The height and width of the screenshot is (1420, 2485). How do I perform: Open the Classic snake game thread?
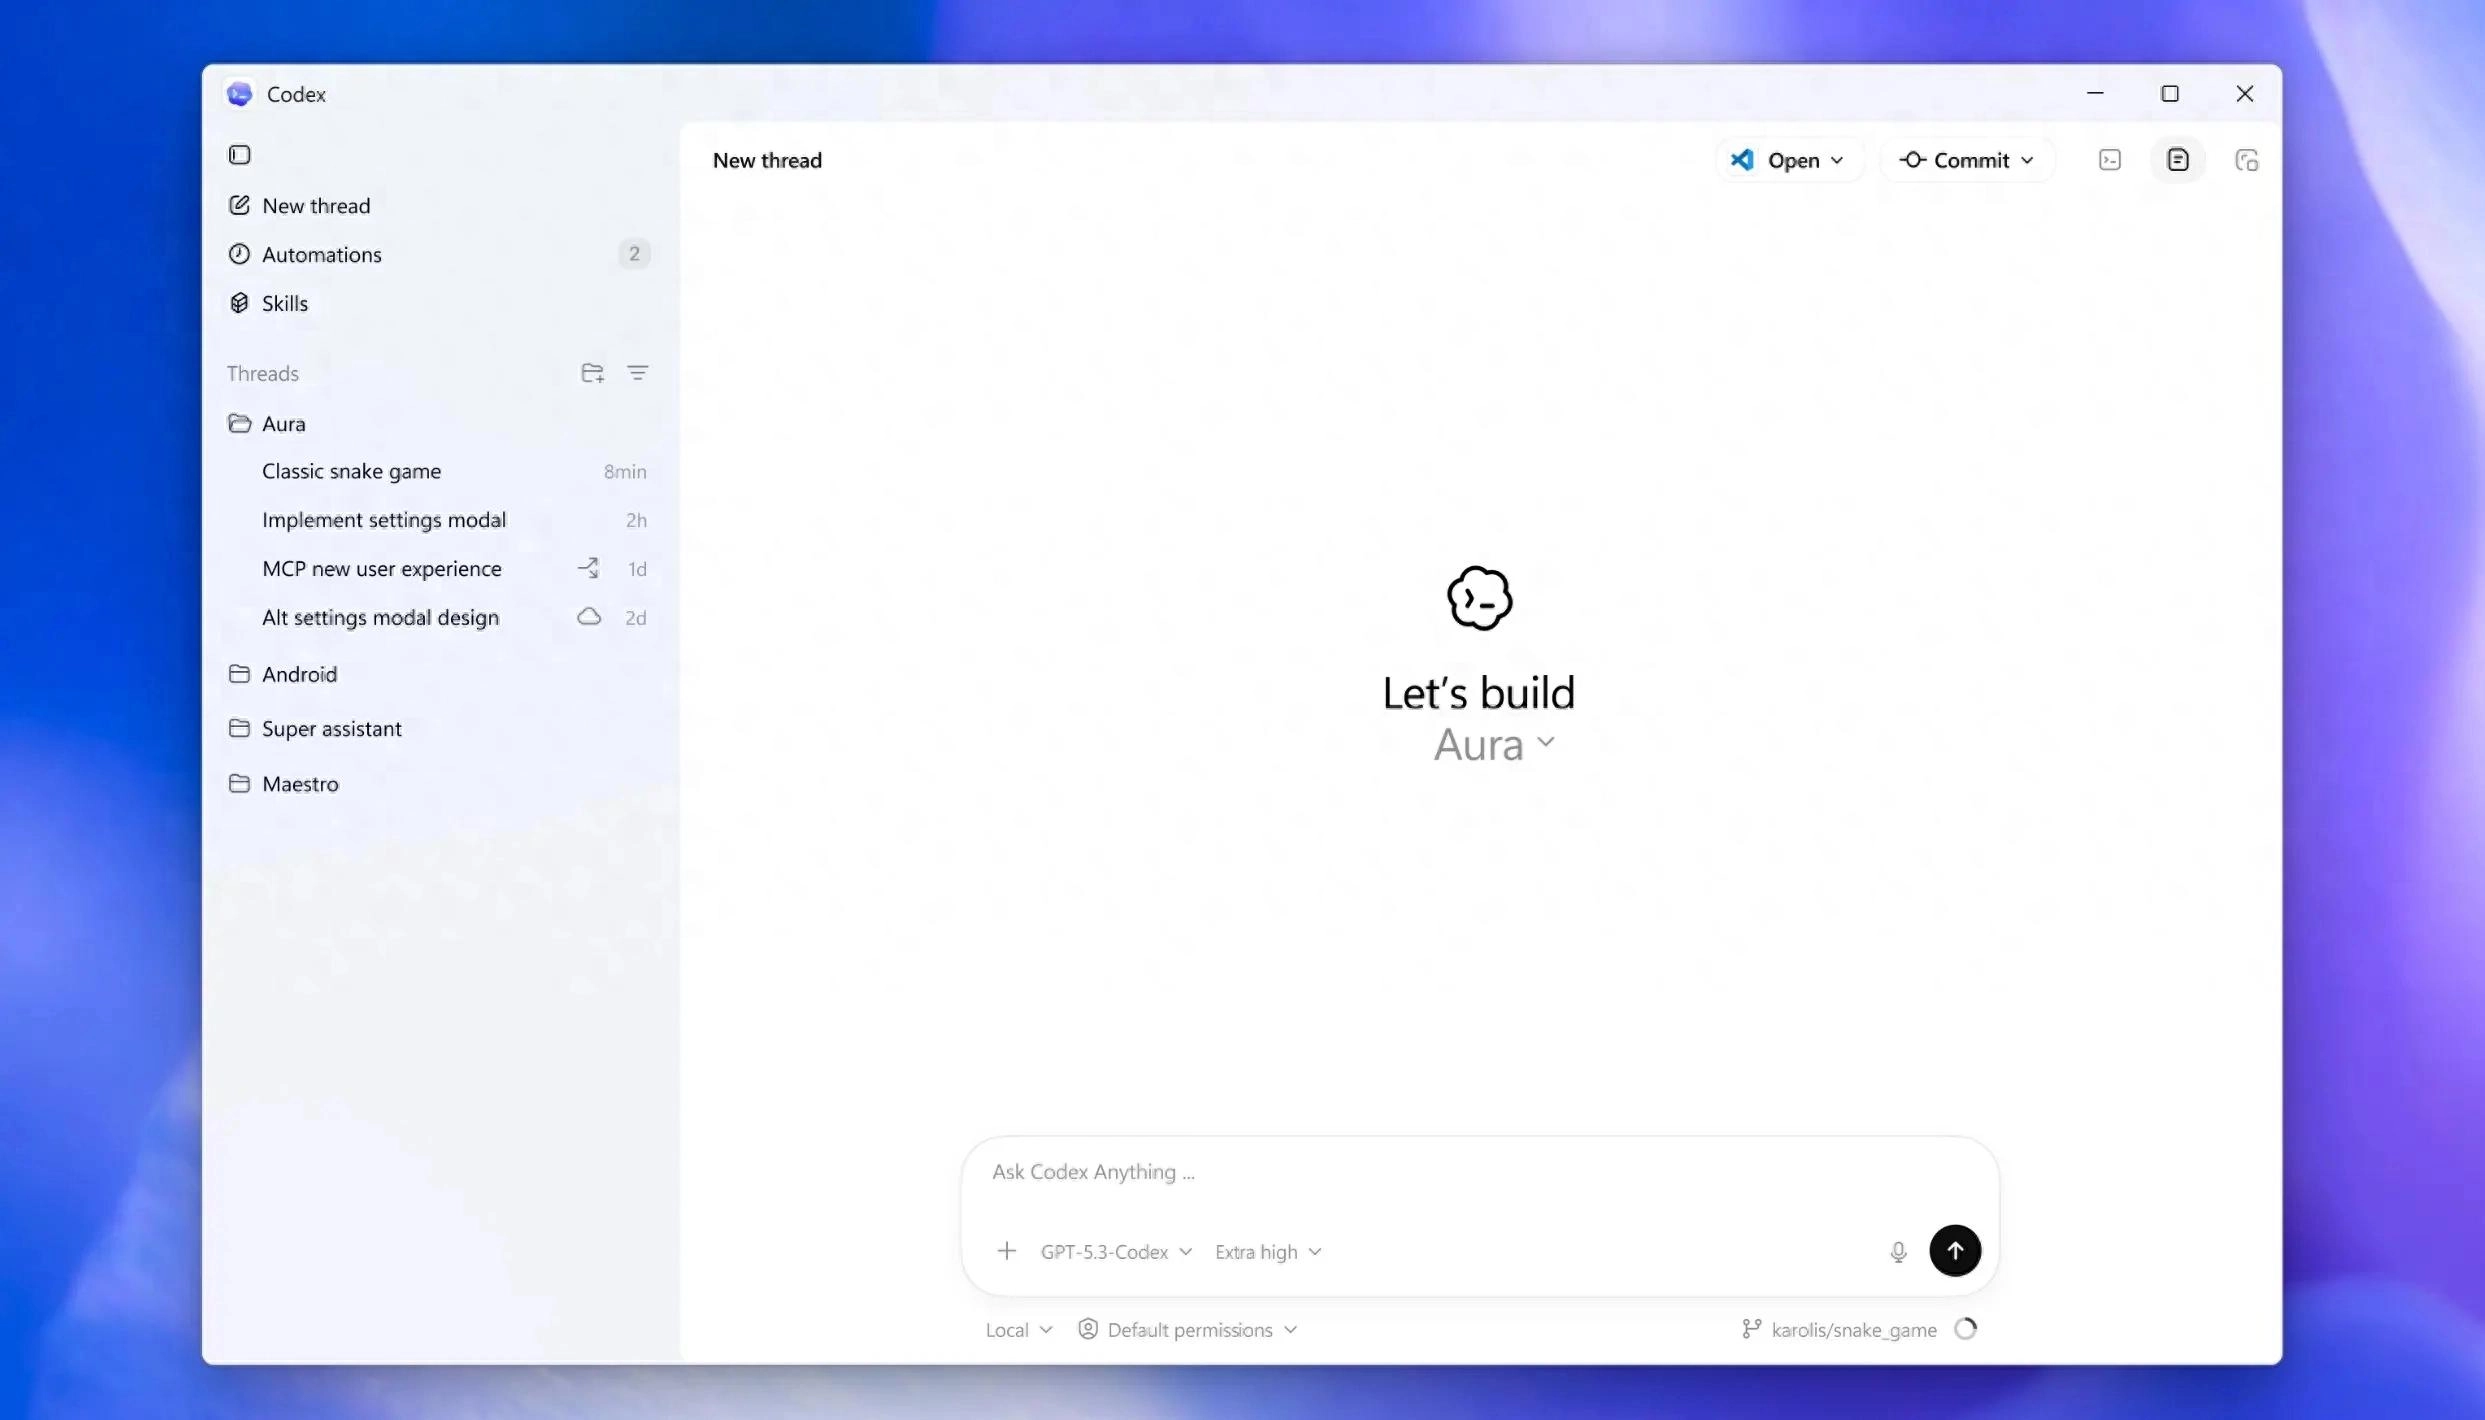351,470
